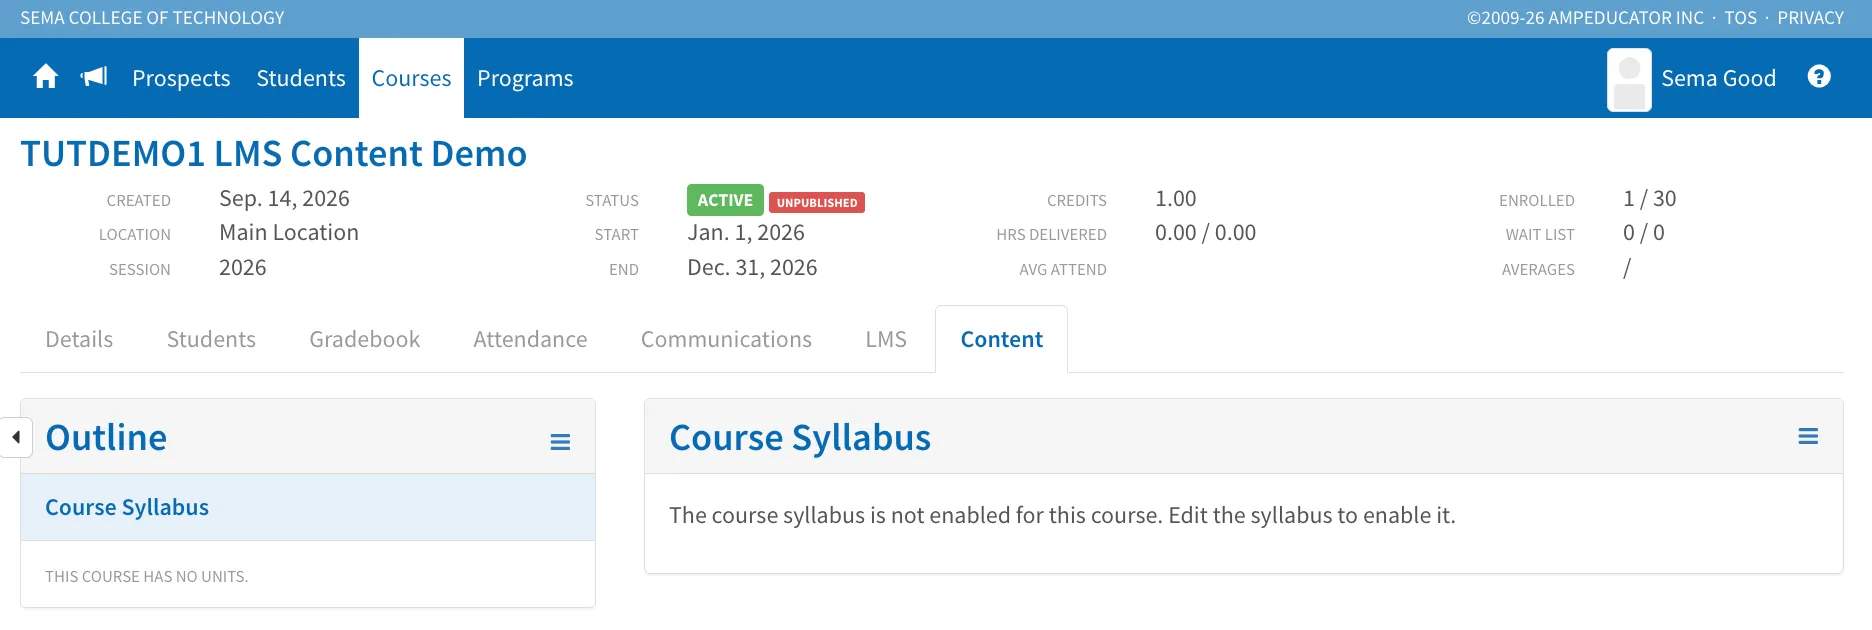The height and width of the screenshot is (630, 1872).
Task: Click the Course Syllabus panel heading
Action: click(x=800, y=438)
